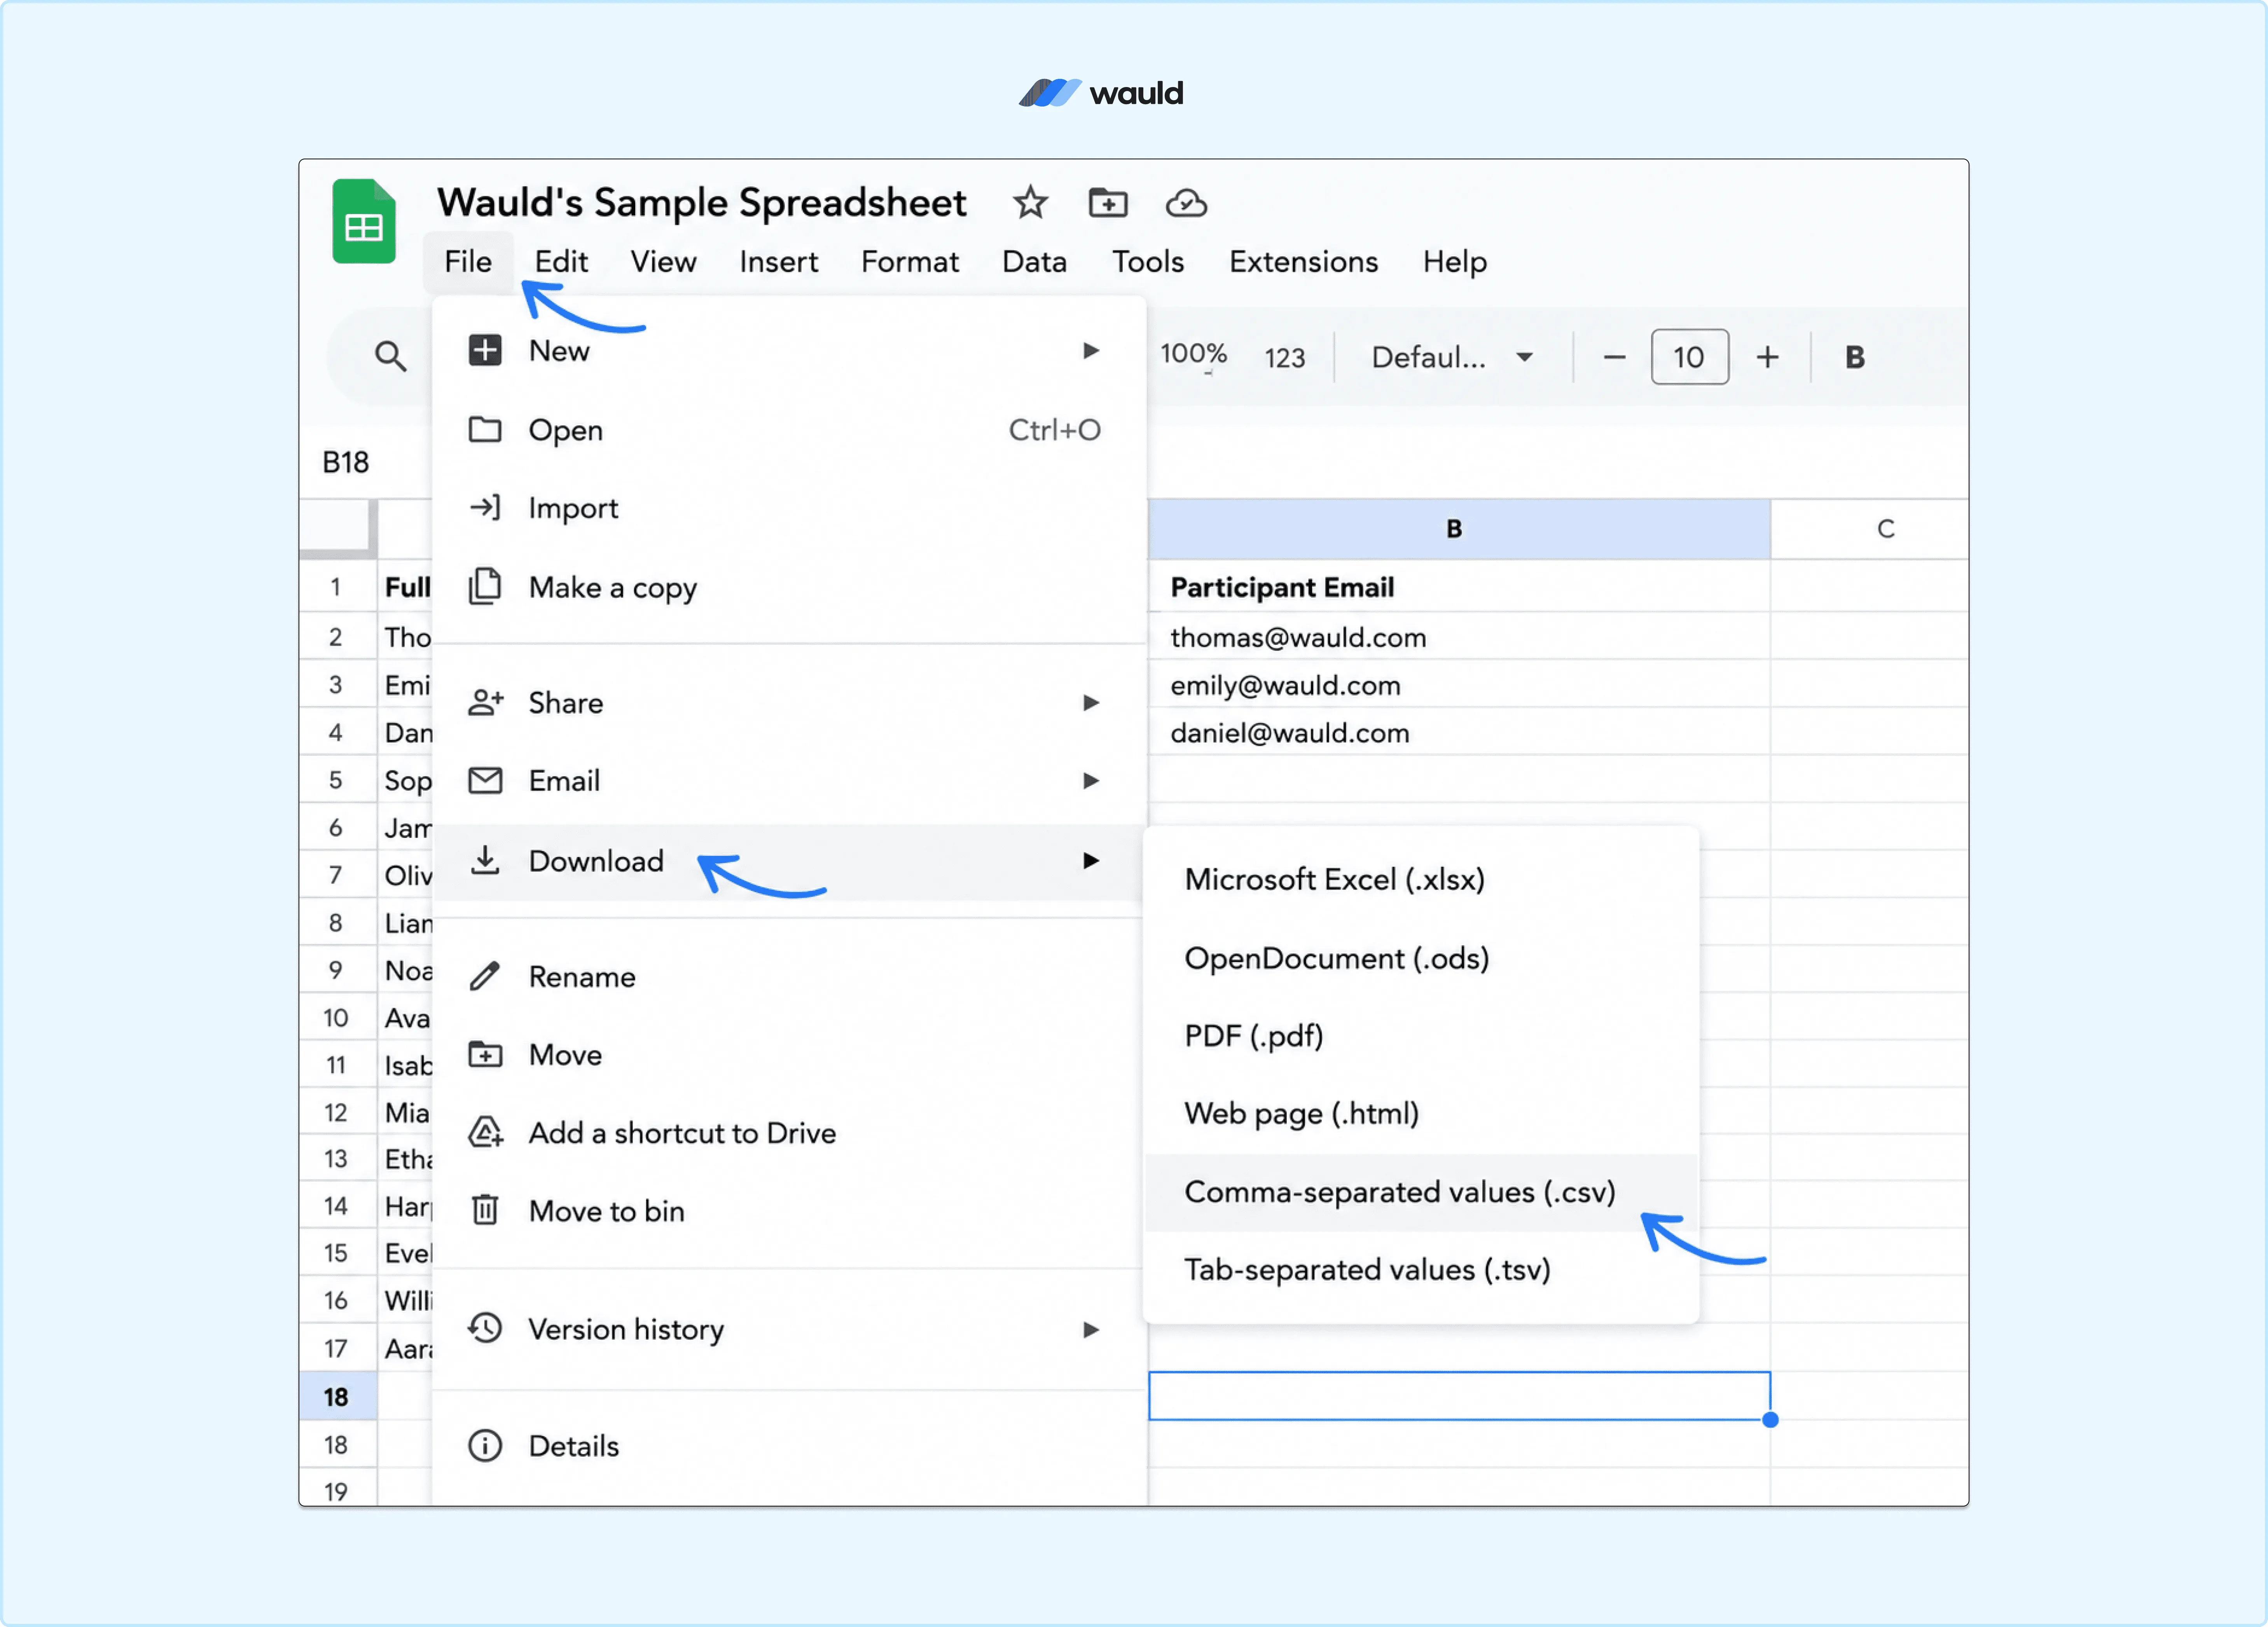2268x1627 pixels.
Task: Click the pencil Rename icon
Action: 485,976
